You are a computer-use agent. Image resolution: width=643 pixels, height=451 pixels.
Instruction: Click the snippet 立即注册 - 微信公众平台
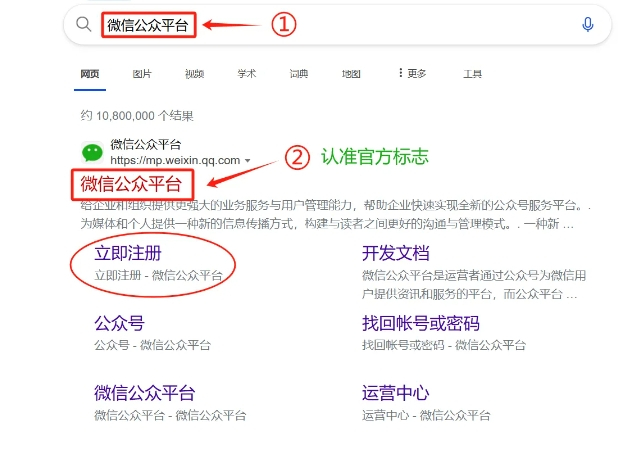pos(158,275)
